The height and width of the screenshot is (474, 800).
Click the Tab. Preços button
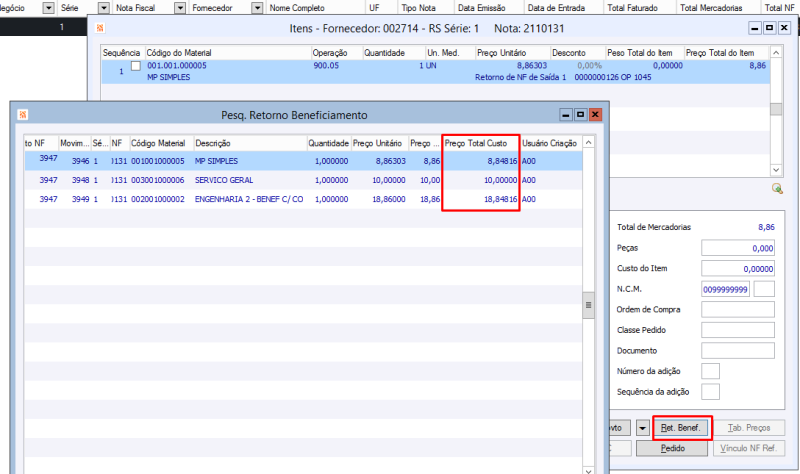[x=749, y=428]
